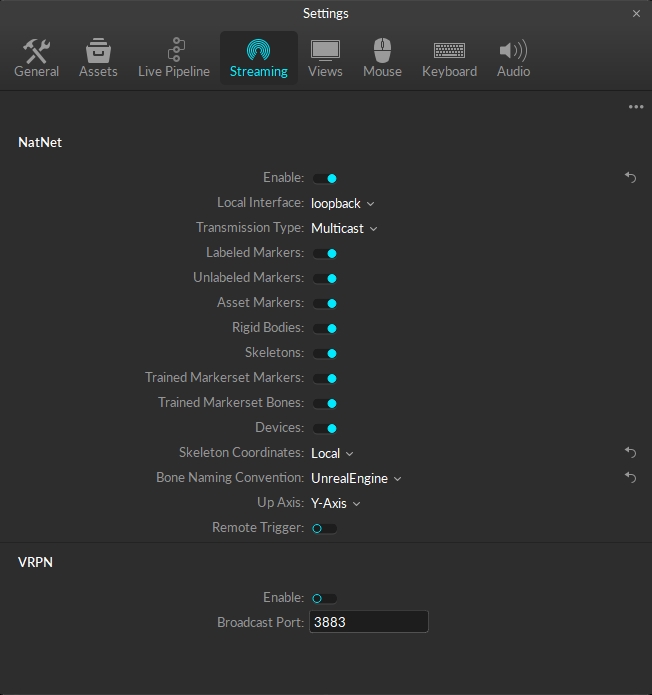The image size is (652, 695).
Task: Enable the Remote Trigger switch
Action: point(324,528)
